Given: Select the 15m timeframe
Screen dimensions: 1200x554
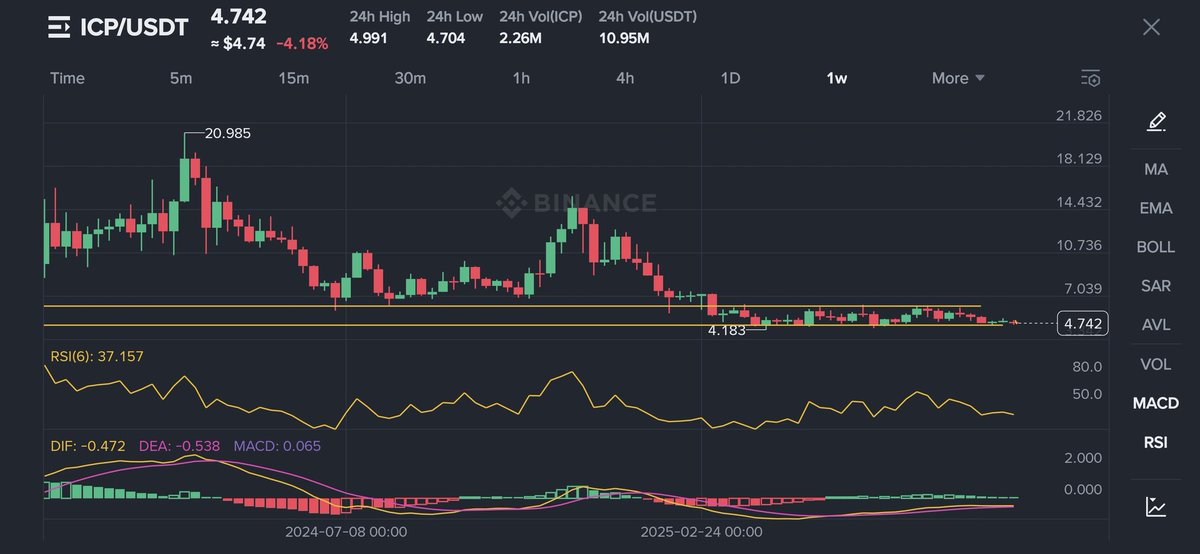Looking at the screenshot, I should click(x=293, y=78).
